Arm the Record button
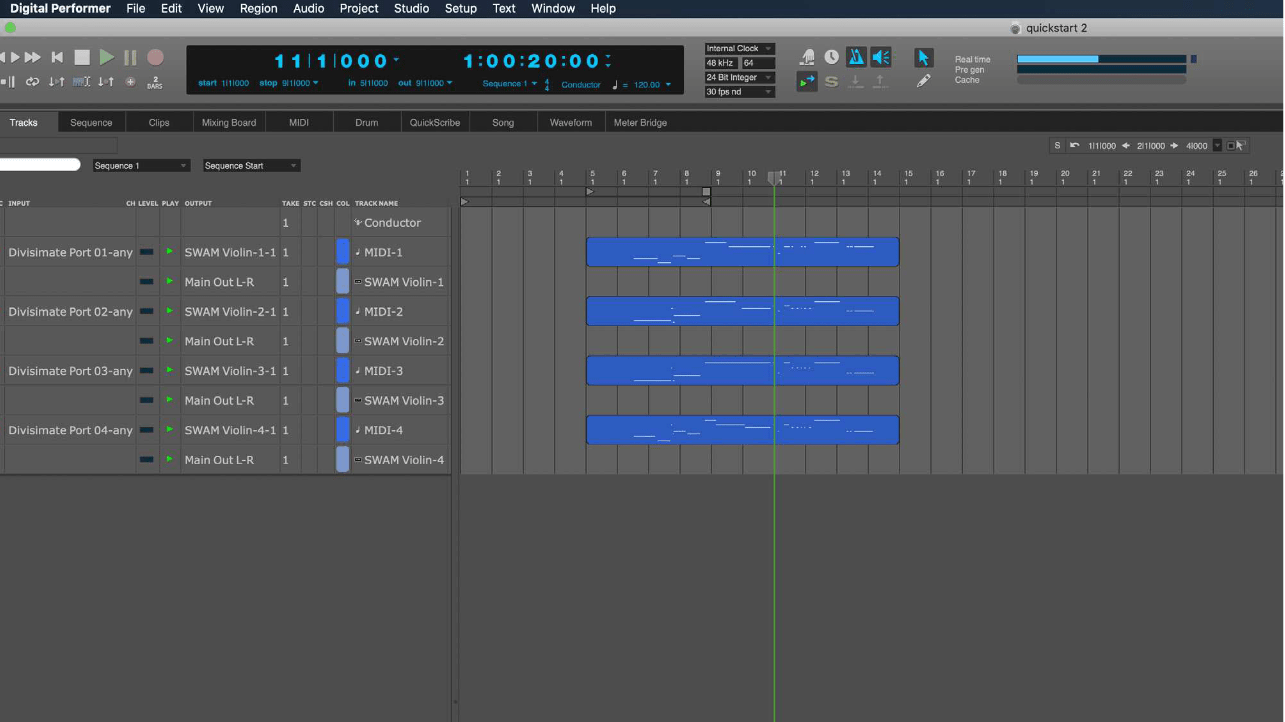Viewport: 1285px width, 722px height. pos(155,58)
